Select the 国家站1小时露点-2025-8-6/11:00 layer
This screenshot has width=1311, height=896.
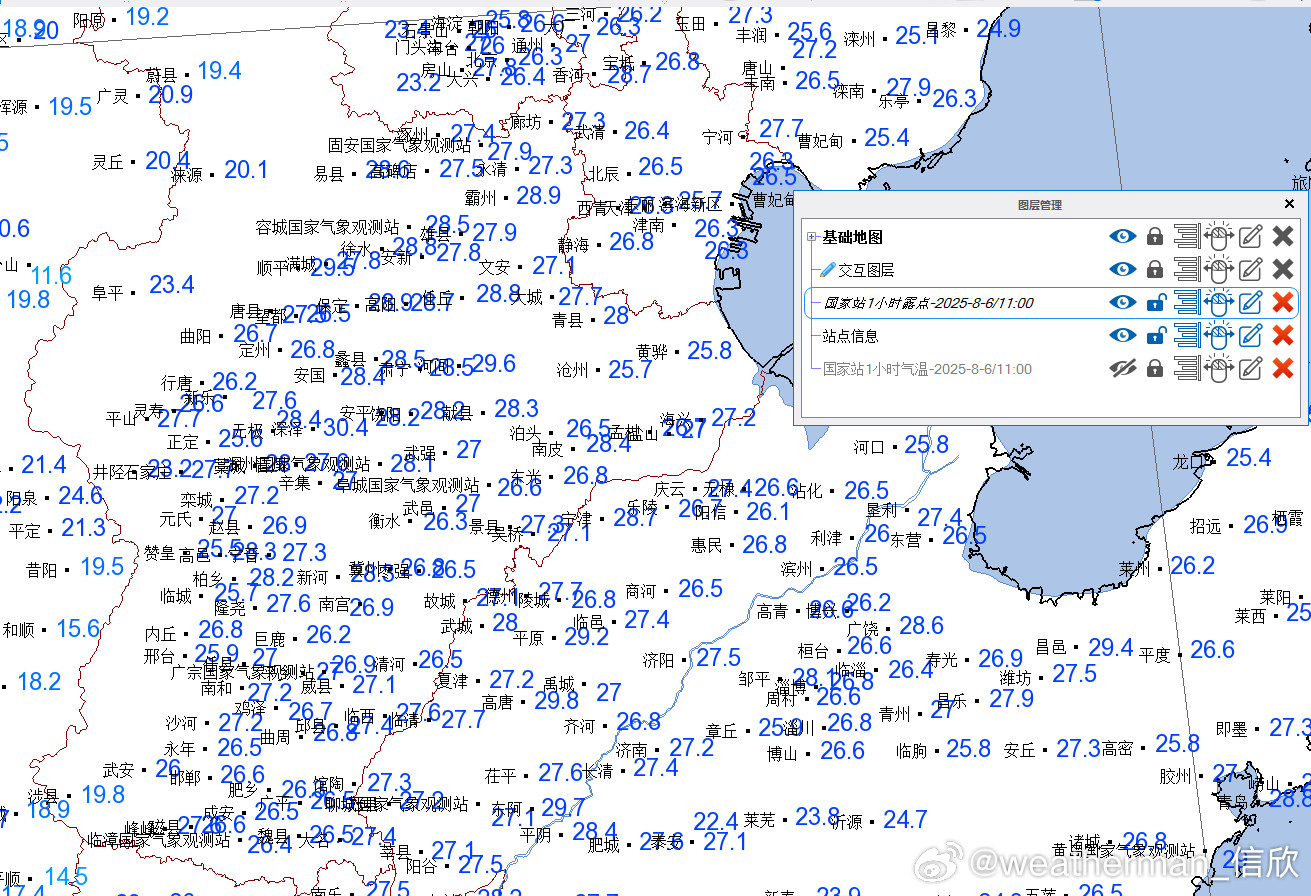coord(928,303)
